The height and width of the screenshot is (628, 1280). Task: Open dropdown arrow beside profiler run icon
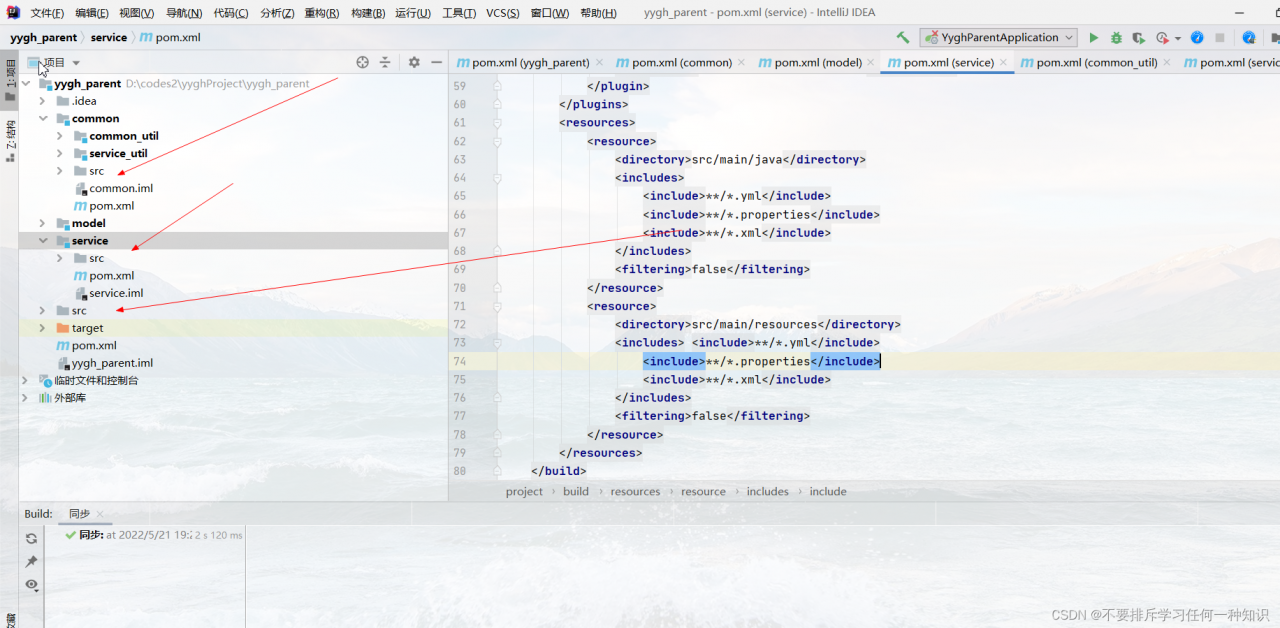tap(1178, 38)
